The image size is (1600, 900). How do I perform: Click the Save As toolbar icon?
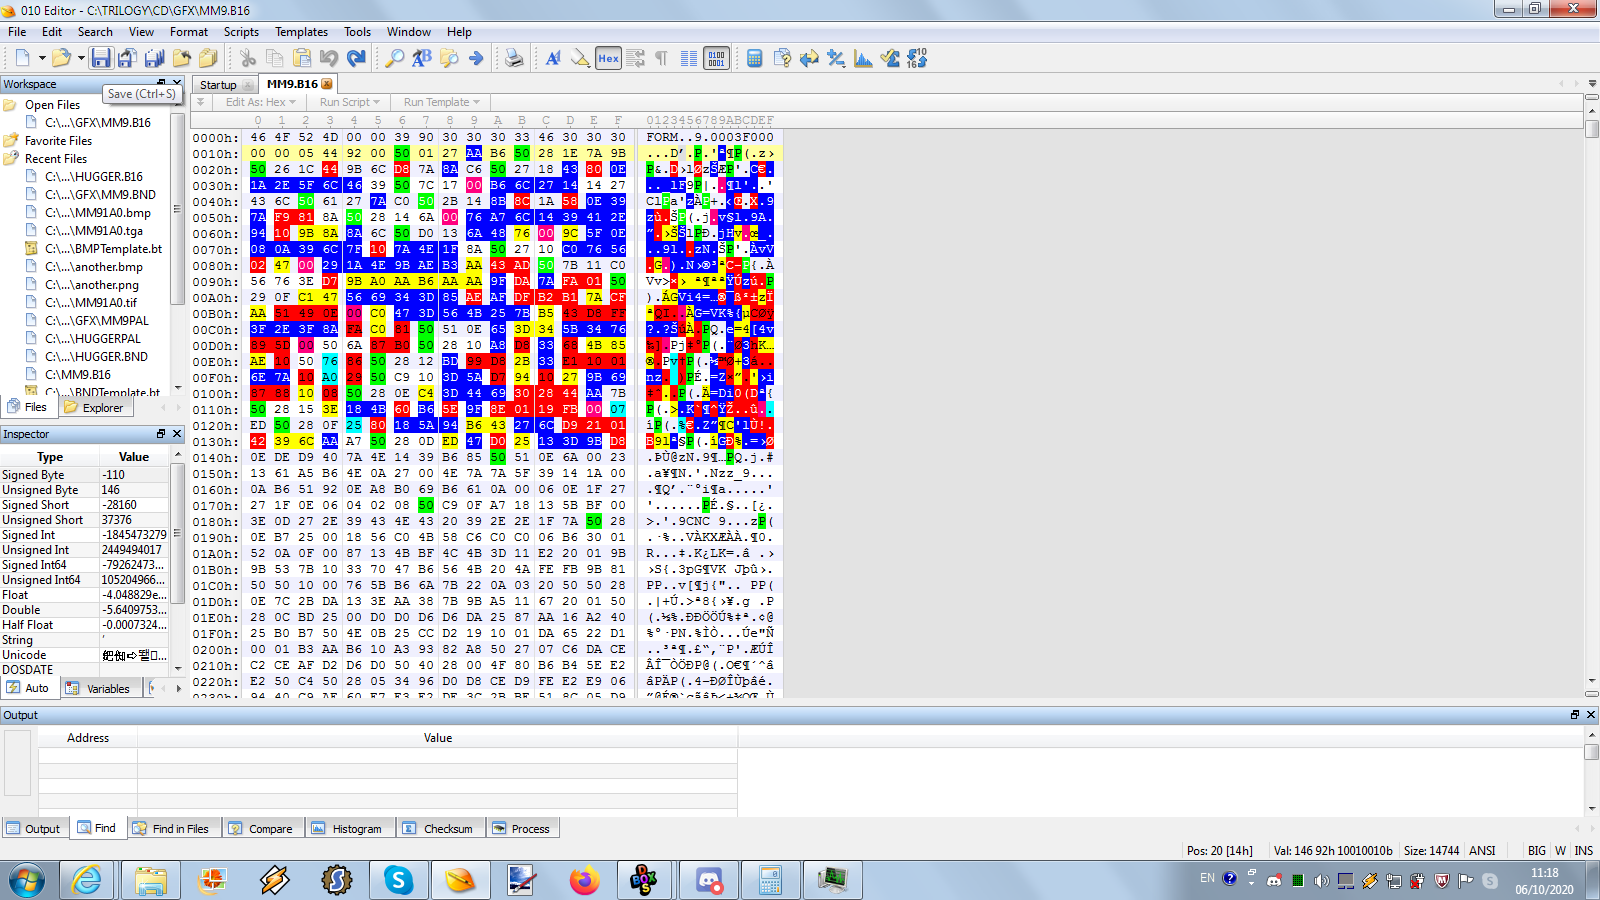pyautogui.click(x=127, y=58)
